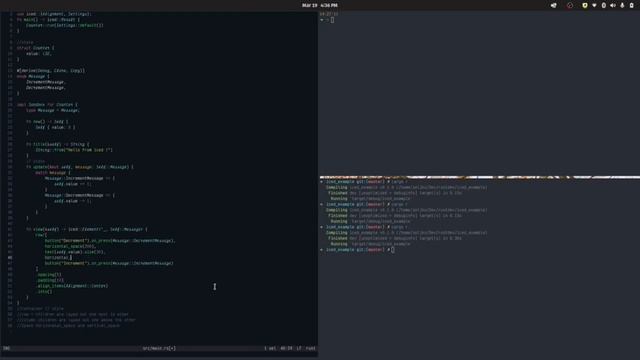This screenshot has height=360, width=640.
Task: Click the microphone icon in the system tray
Action: 622,5
